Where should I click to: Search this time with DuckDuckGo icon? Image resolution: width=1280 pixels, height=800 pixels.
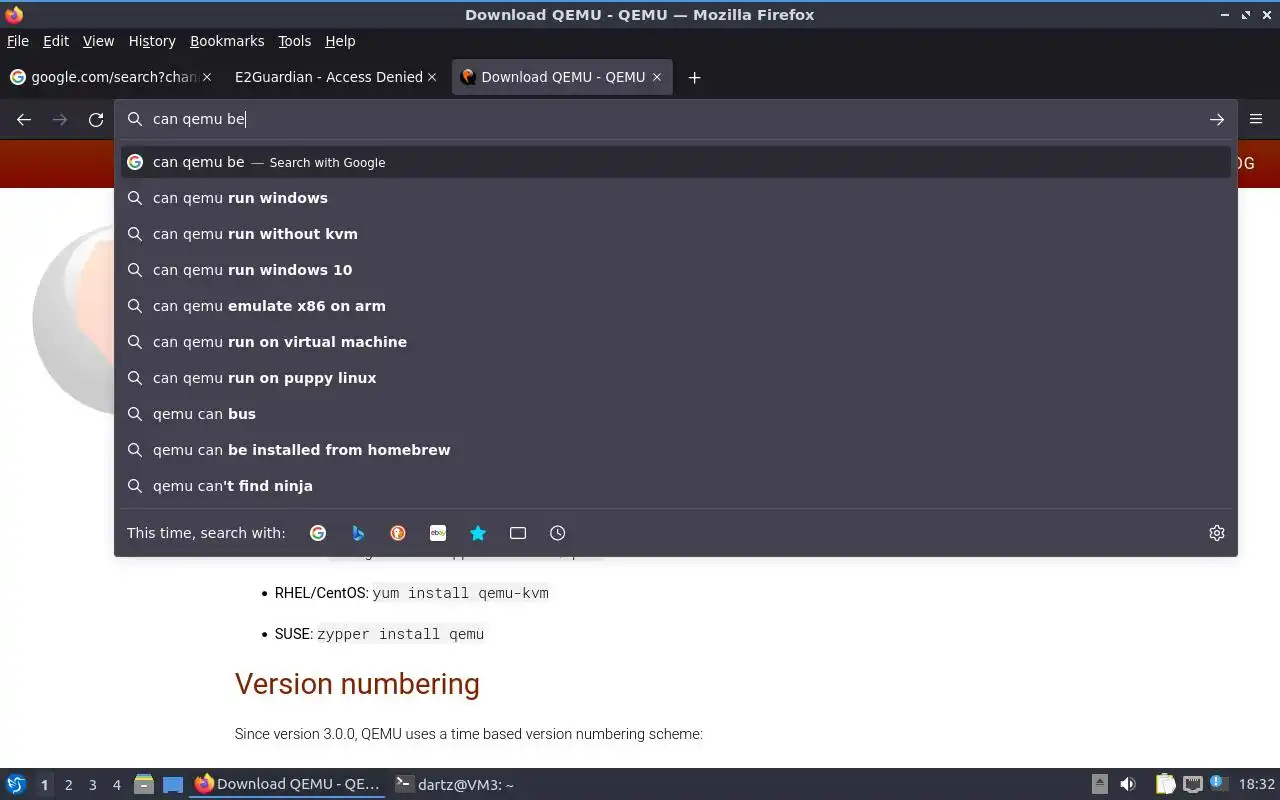coord(398,533)
